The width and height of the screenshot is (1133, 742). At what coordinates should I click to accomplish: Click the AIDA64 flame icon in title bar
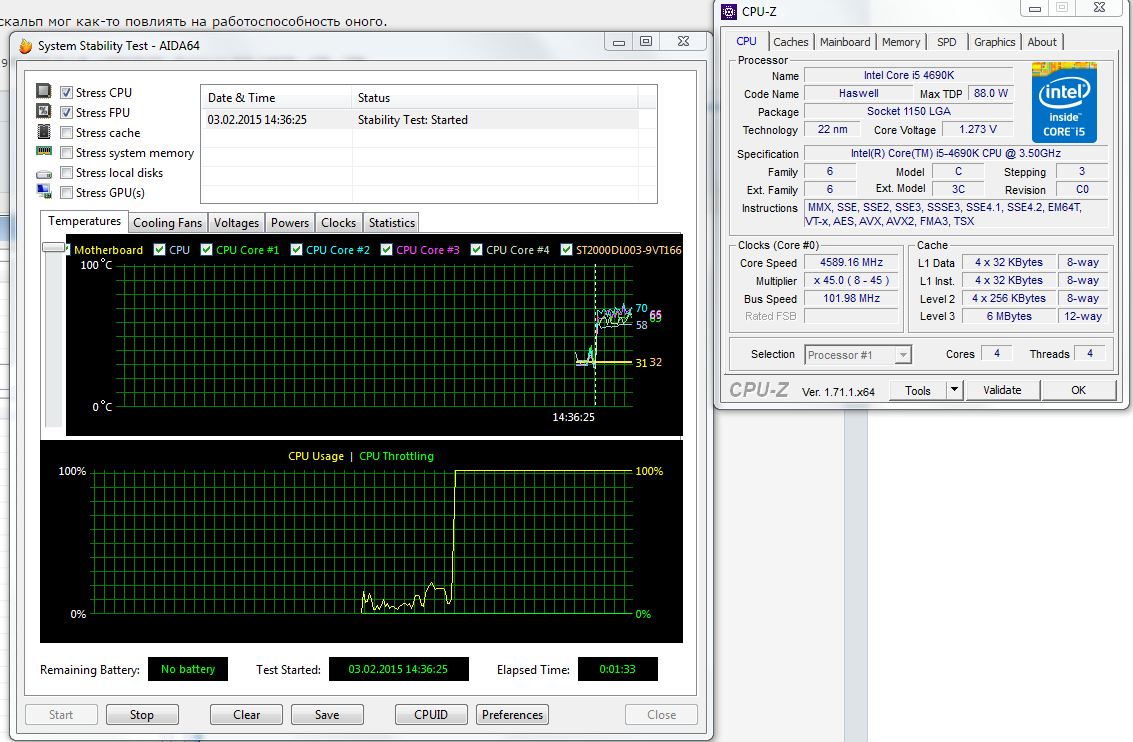pyautogui.click(x=26, y=46)
